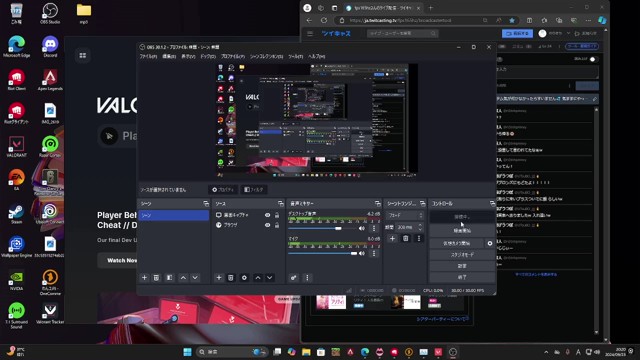Open the Fade transition type dropdown
Image resolution: width=640 pixels, height=360 pixels.
pyautogui.click(x=404, y=215)
